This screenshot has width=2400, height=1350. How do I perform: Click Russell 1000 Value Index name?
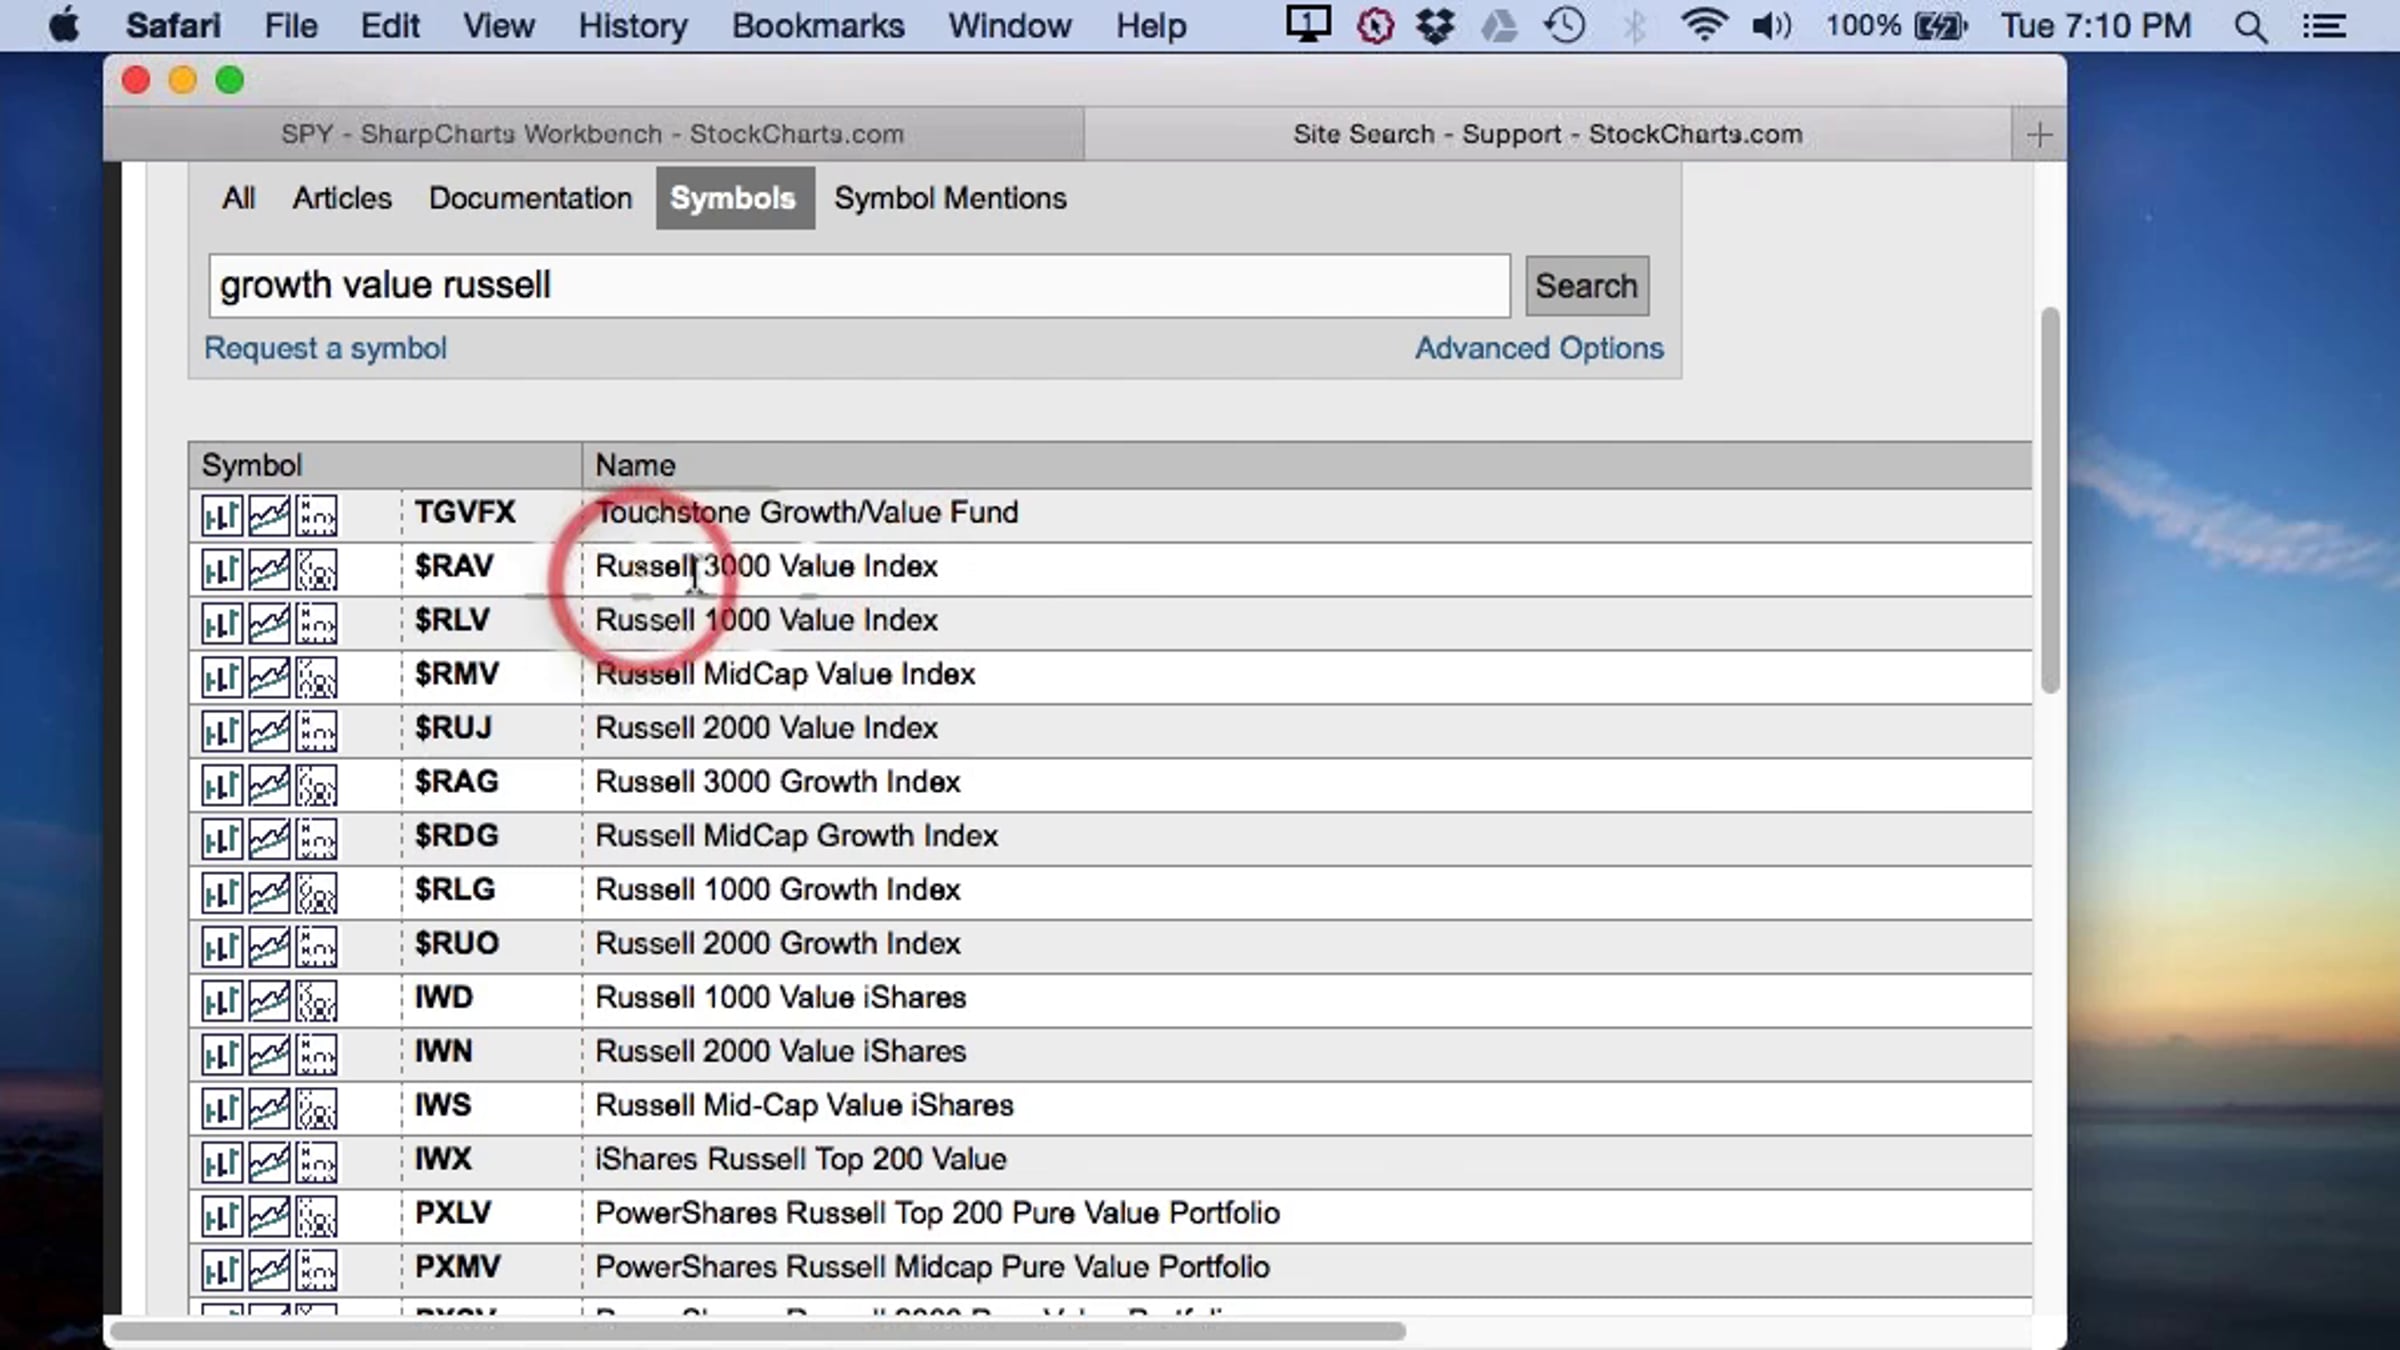point(766,621)
